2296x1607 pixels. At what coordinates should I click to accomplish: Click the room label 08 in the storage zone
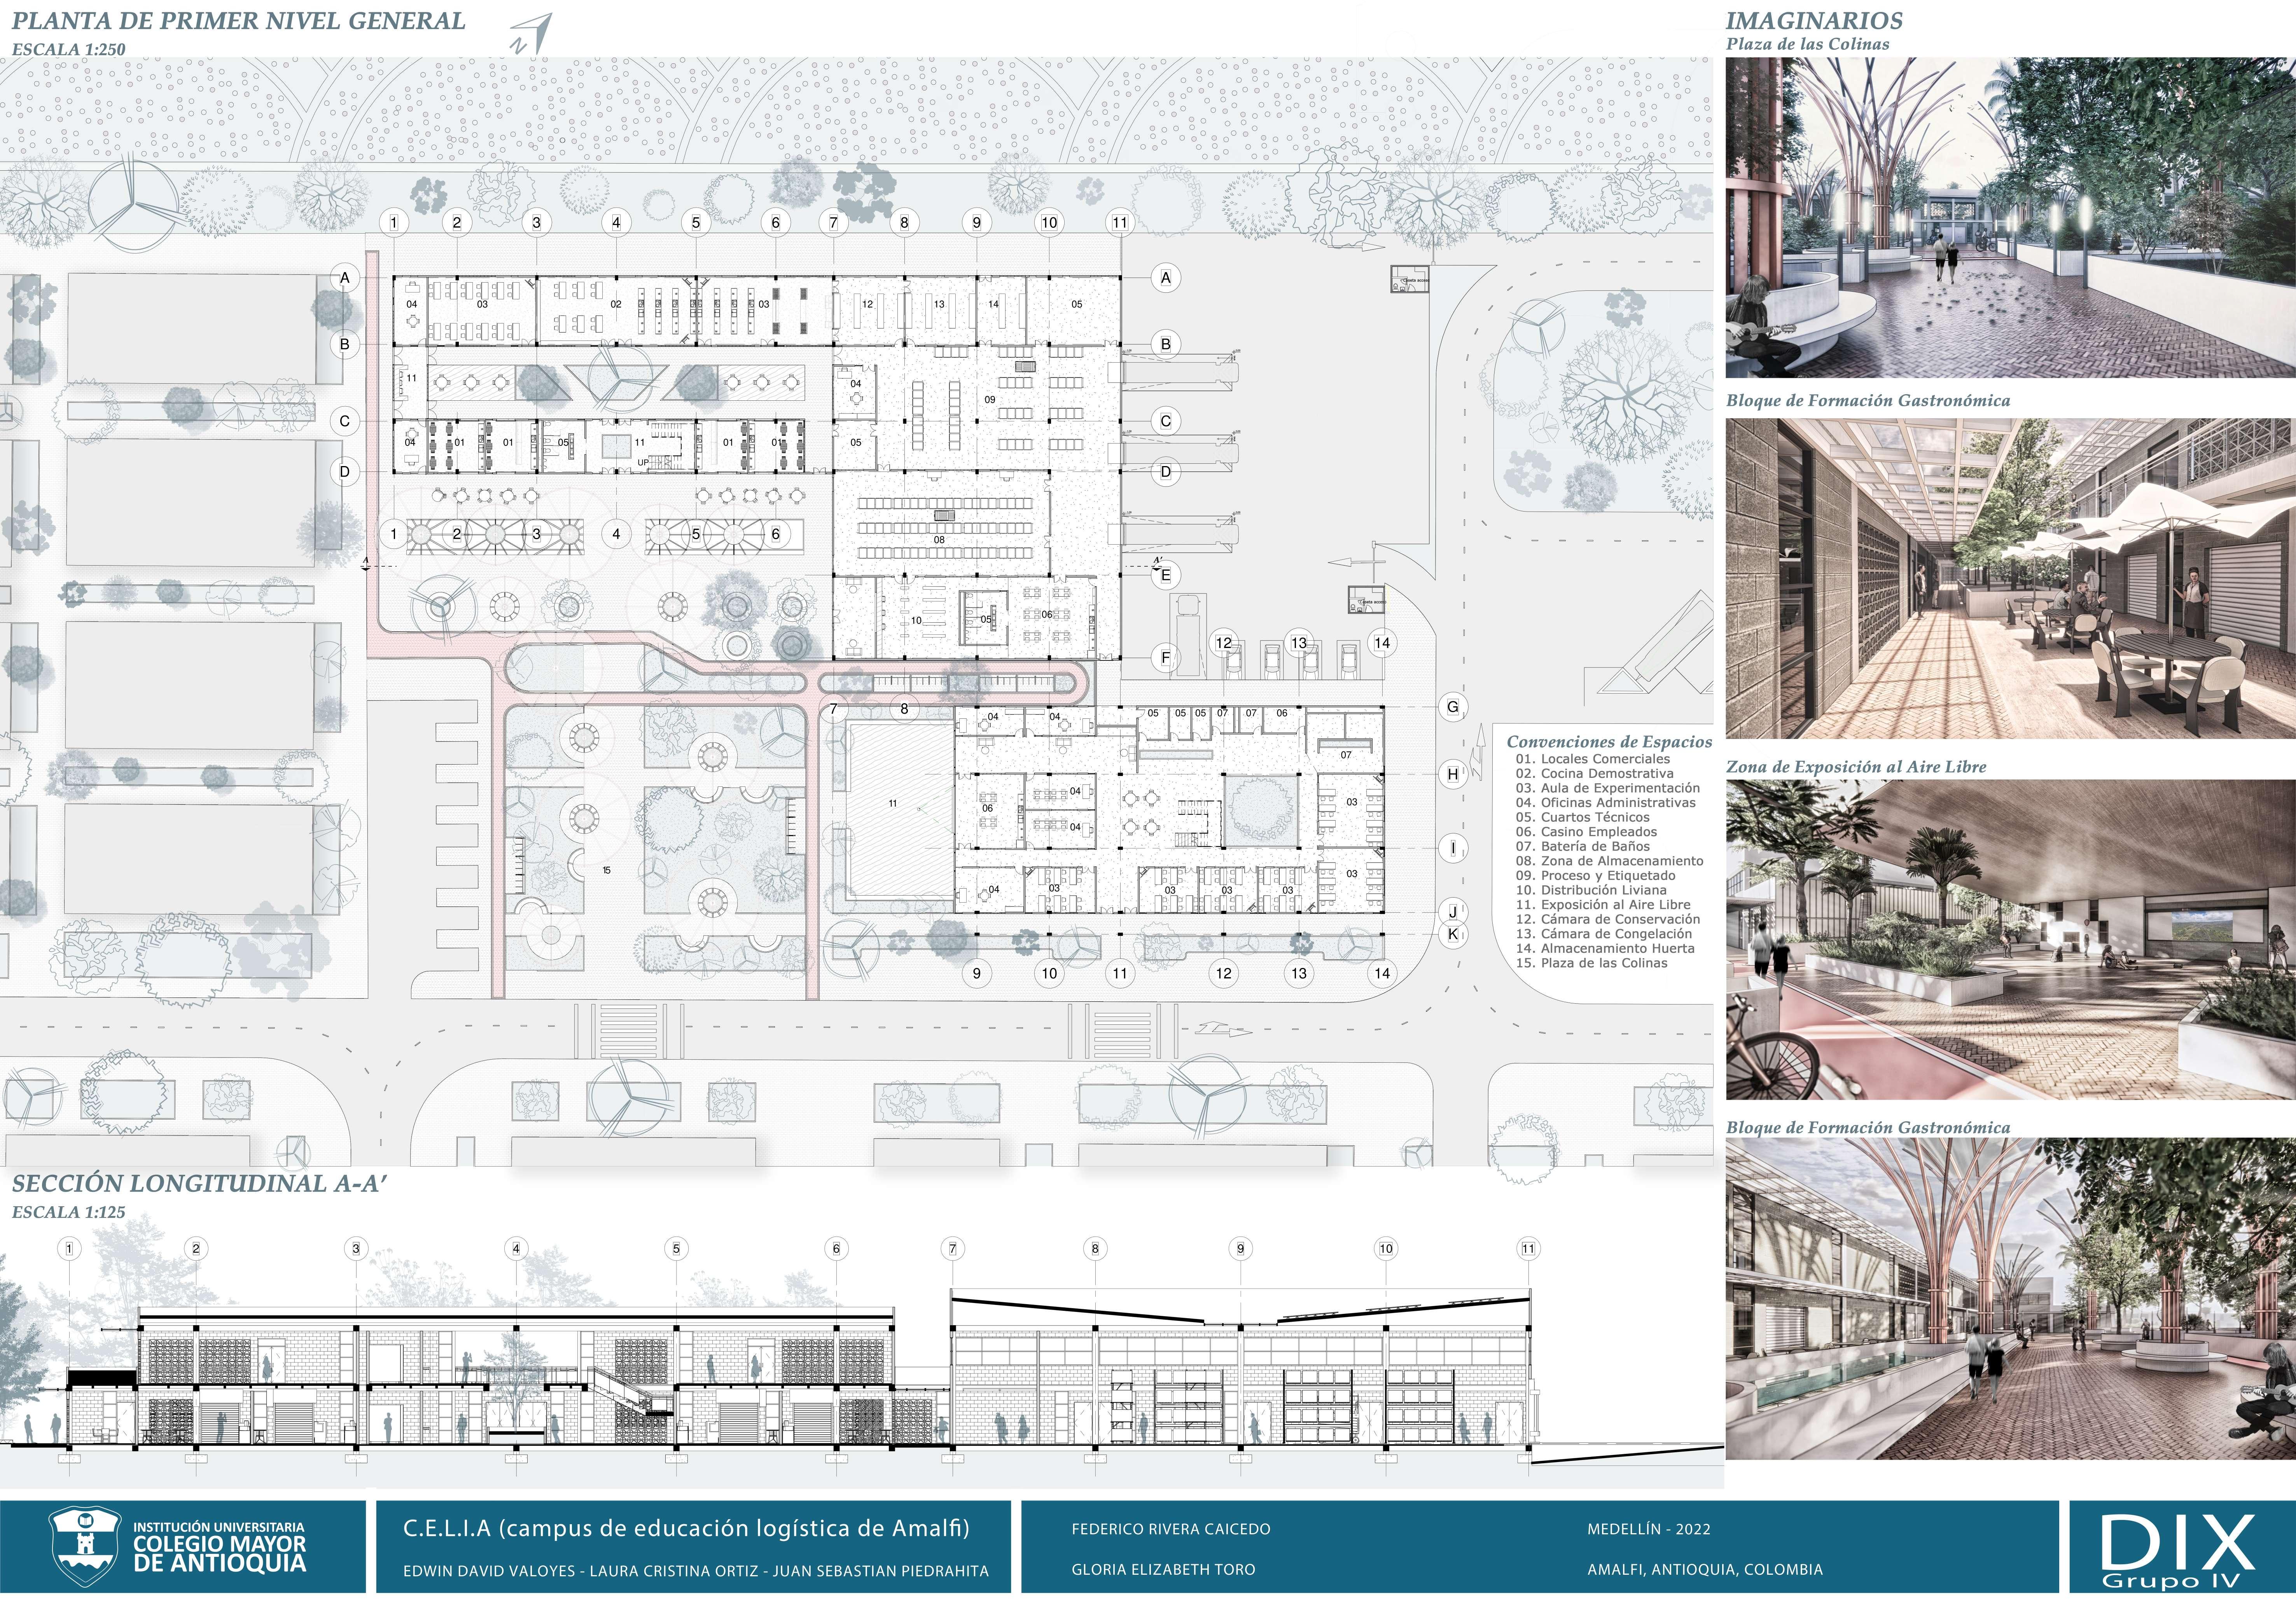[x=939, y=540]
